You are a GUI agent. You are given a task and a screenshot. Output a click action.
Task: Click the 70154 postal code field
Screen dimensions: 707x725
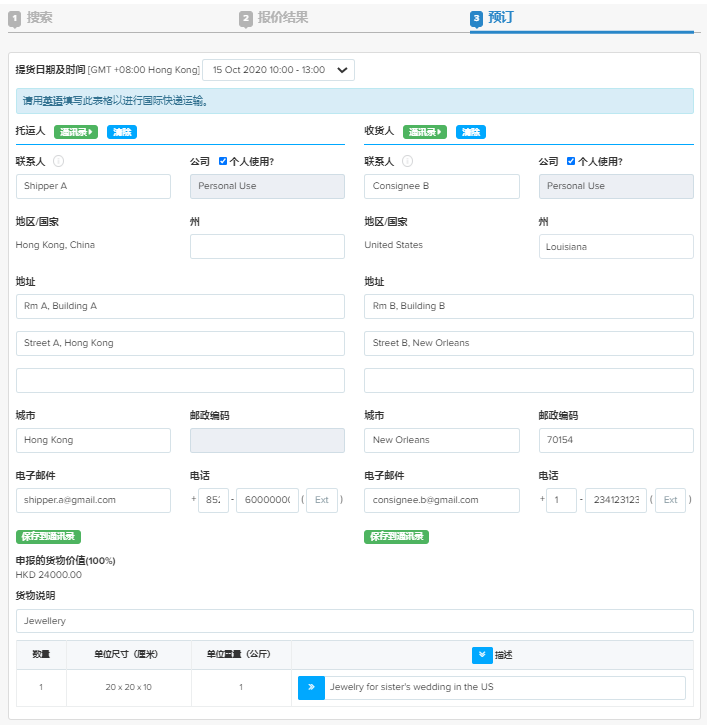click(616, 440)
